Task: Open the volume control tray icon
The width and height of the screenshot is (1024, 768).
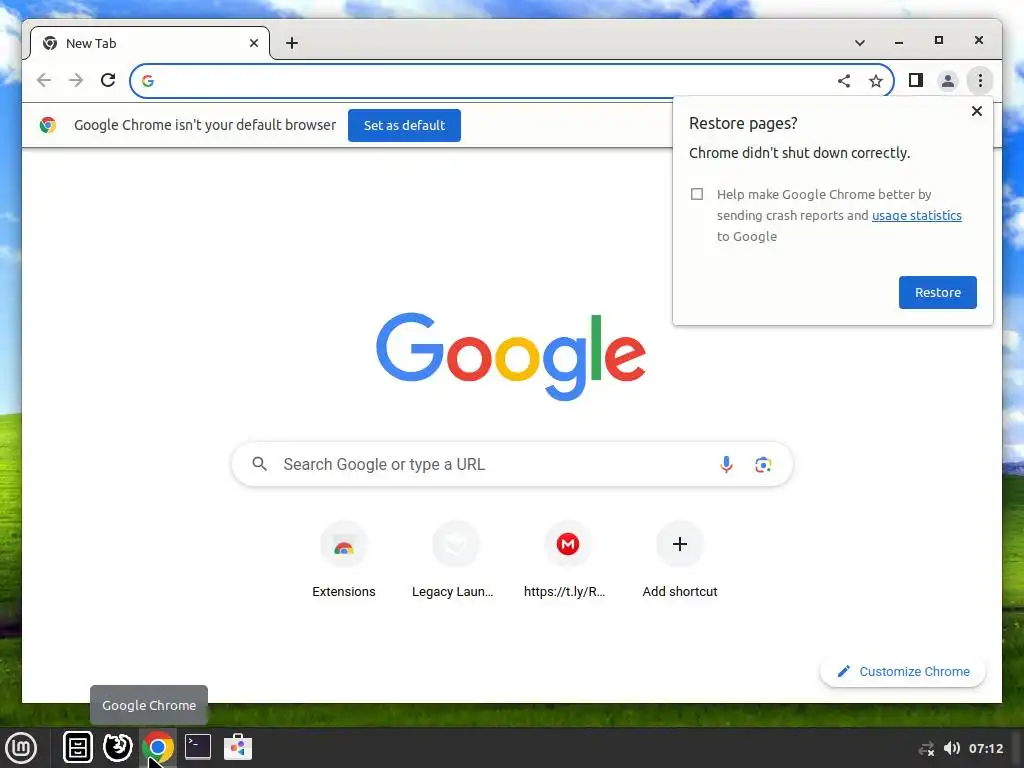Action: click(952, 748)
